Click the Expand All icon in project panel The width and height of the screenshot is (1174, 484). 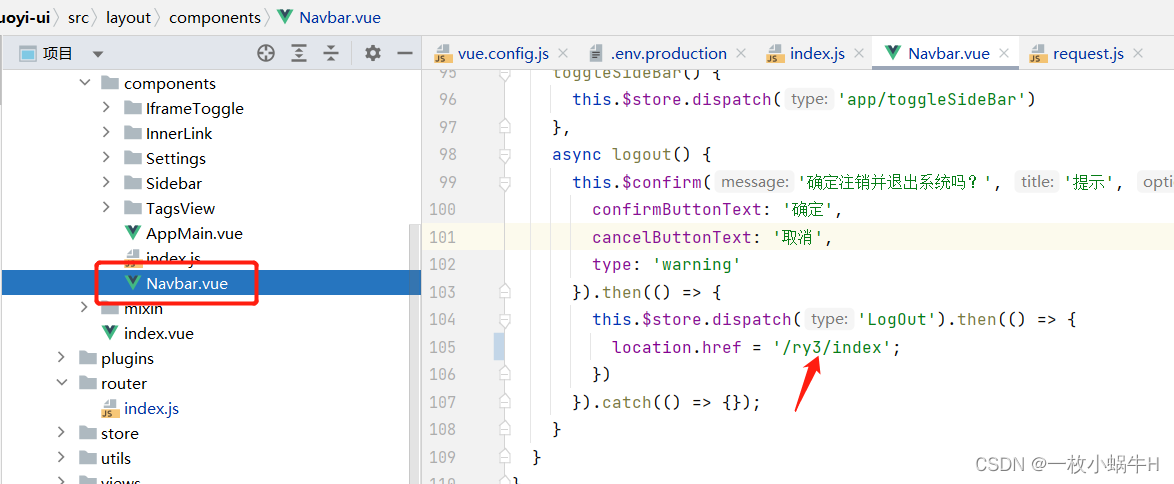[298, 53]
